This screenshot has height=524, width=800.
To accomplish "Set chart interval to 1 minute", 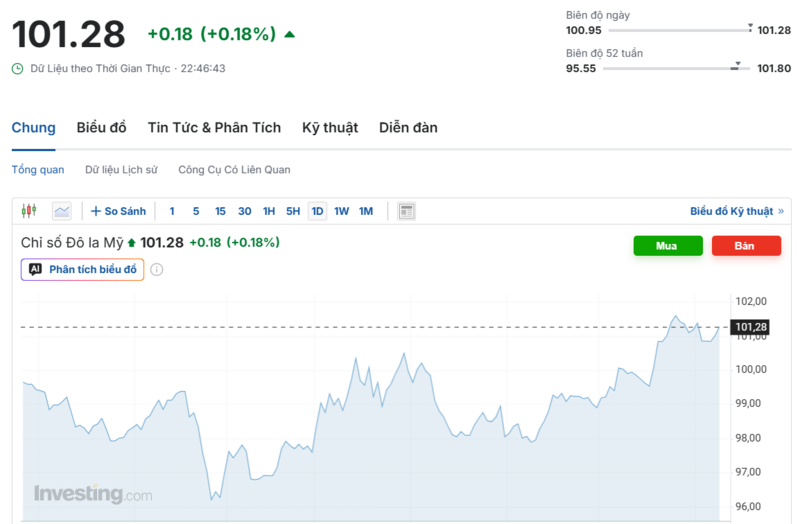I will [x=172, y=211].
